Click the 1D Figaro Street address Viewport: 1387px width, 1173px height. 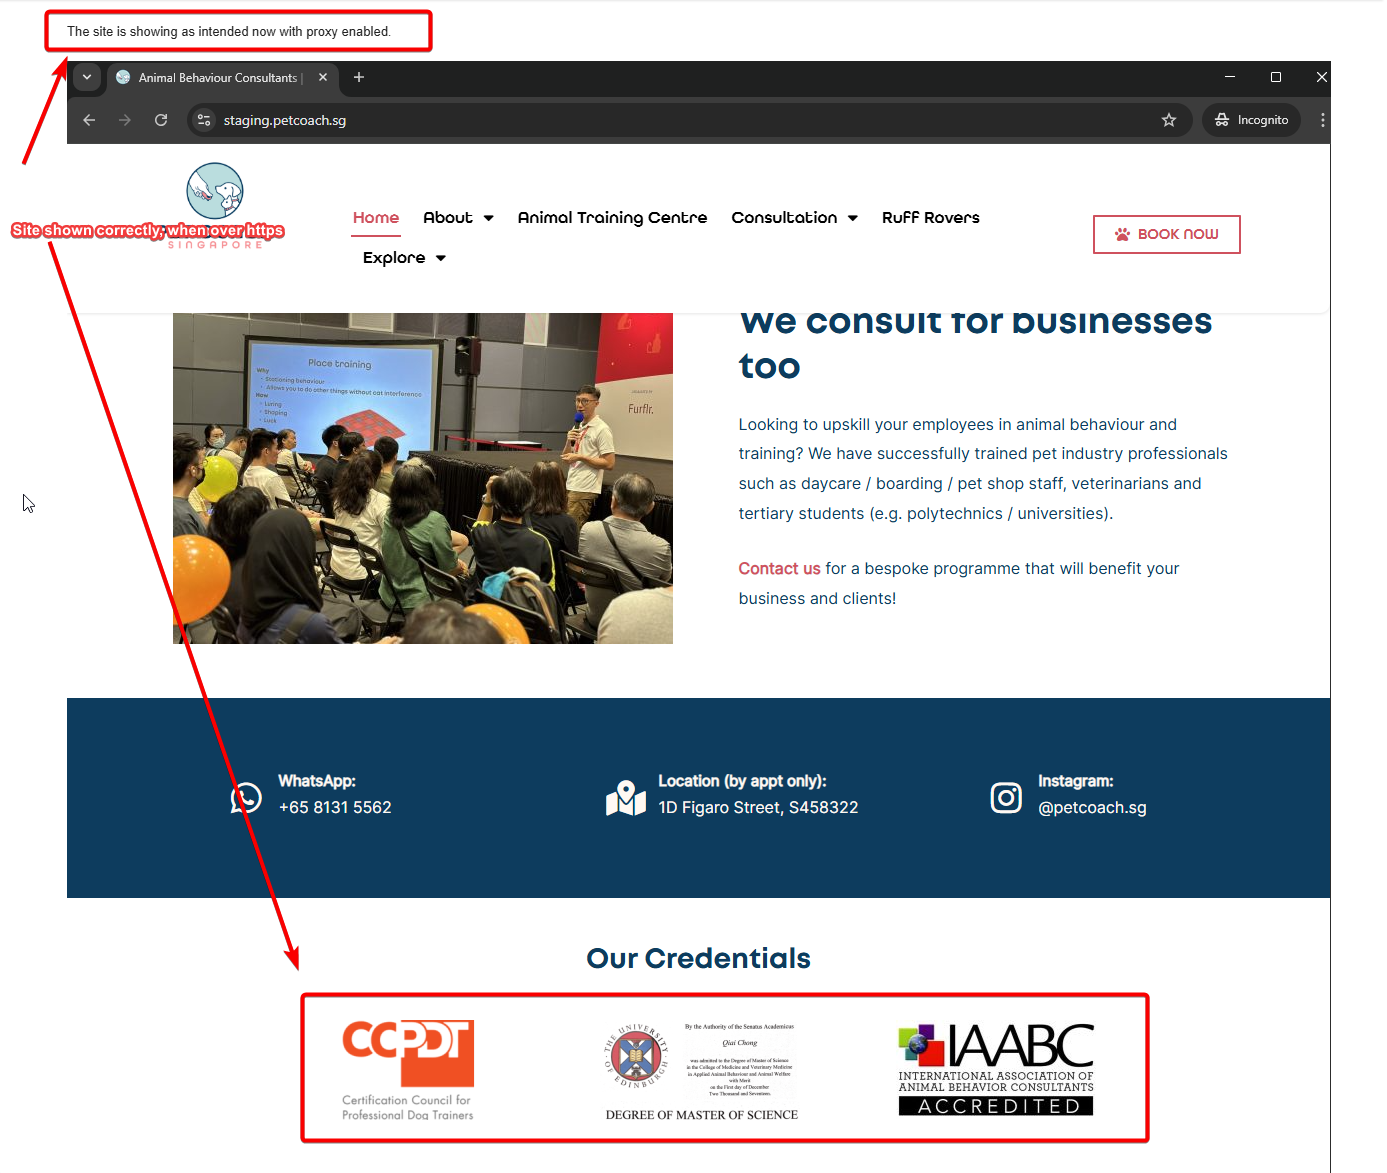[758, 807]
